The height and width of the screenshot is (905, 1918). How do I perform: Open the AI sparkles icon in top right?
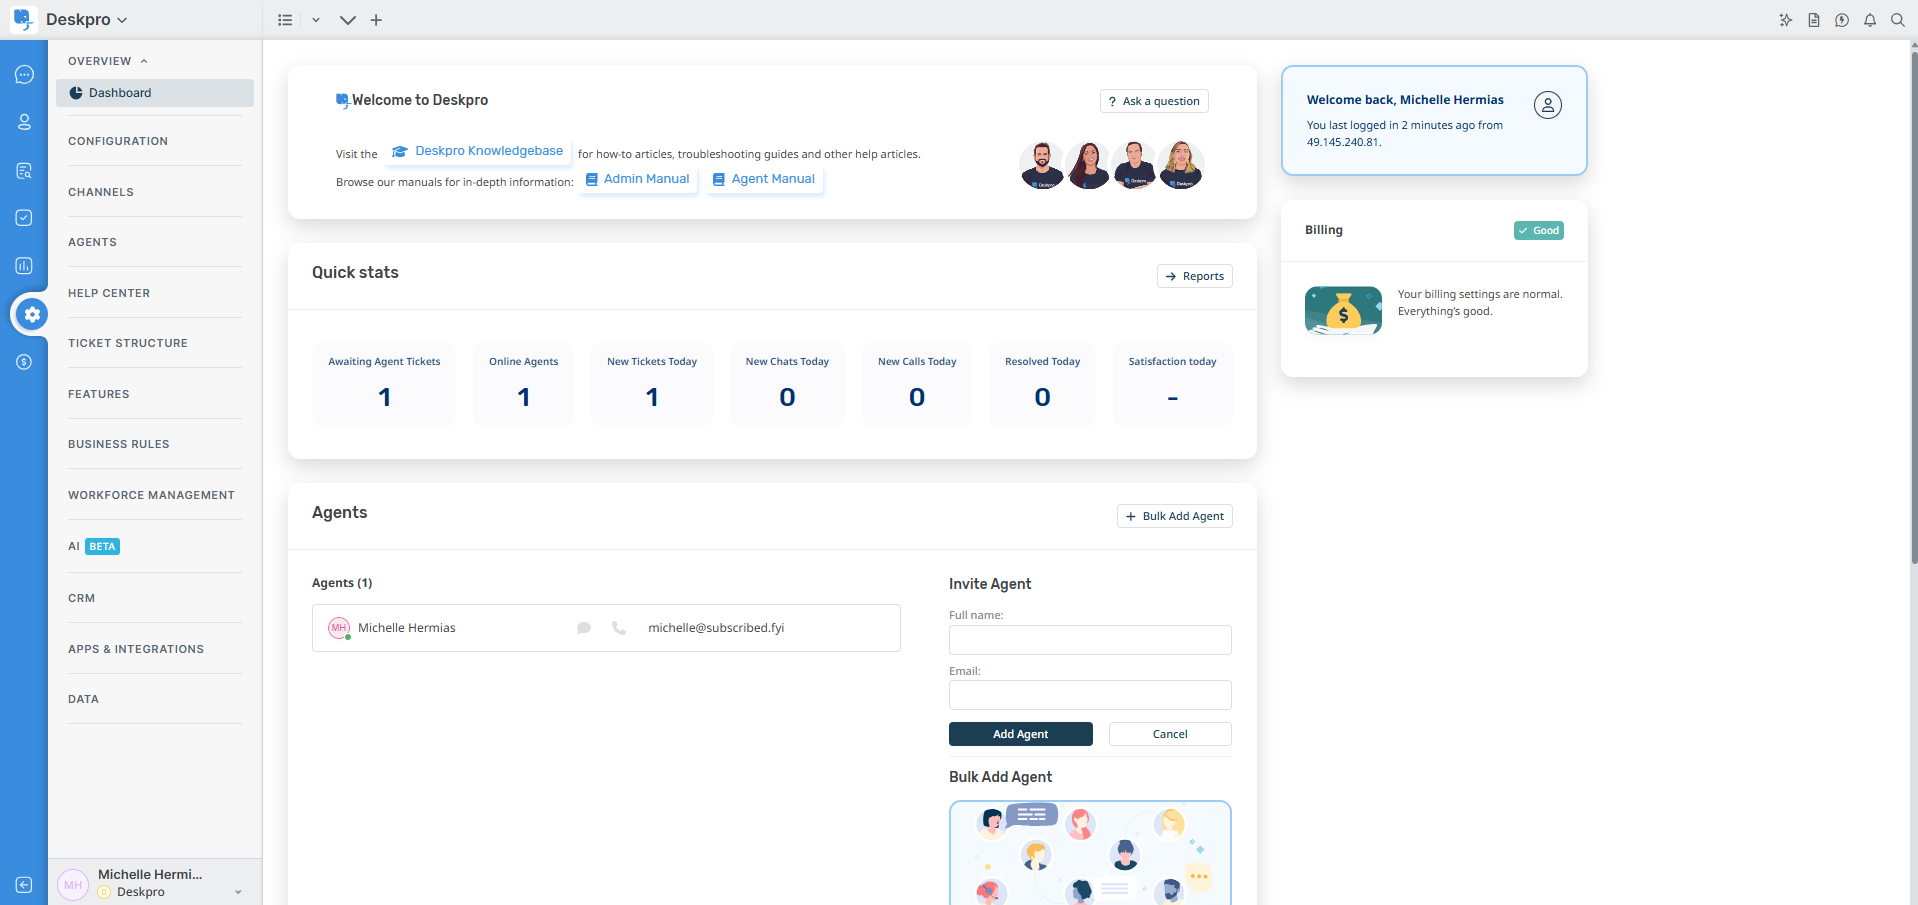click(x=1786, y=20)
